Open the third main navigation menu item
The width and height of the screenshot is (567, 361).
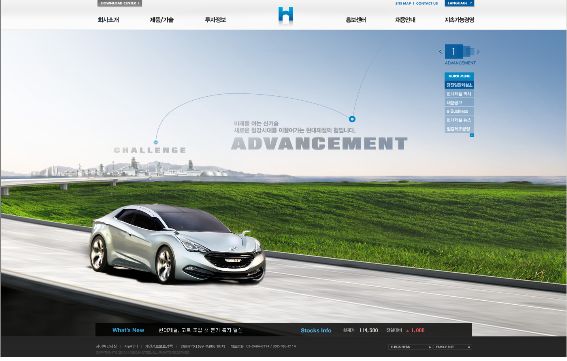click(215, 20)
